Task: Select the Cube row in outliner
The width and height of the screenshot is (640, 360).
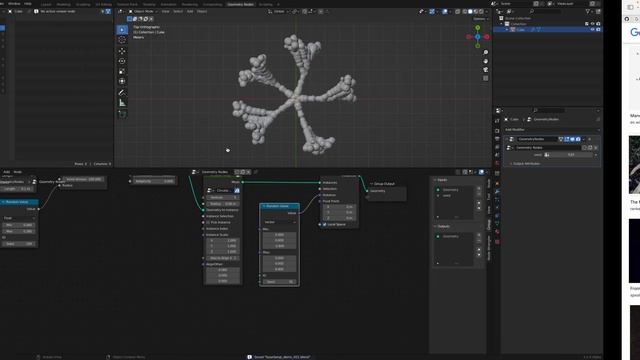Action: tap(547, 30)
